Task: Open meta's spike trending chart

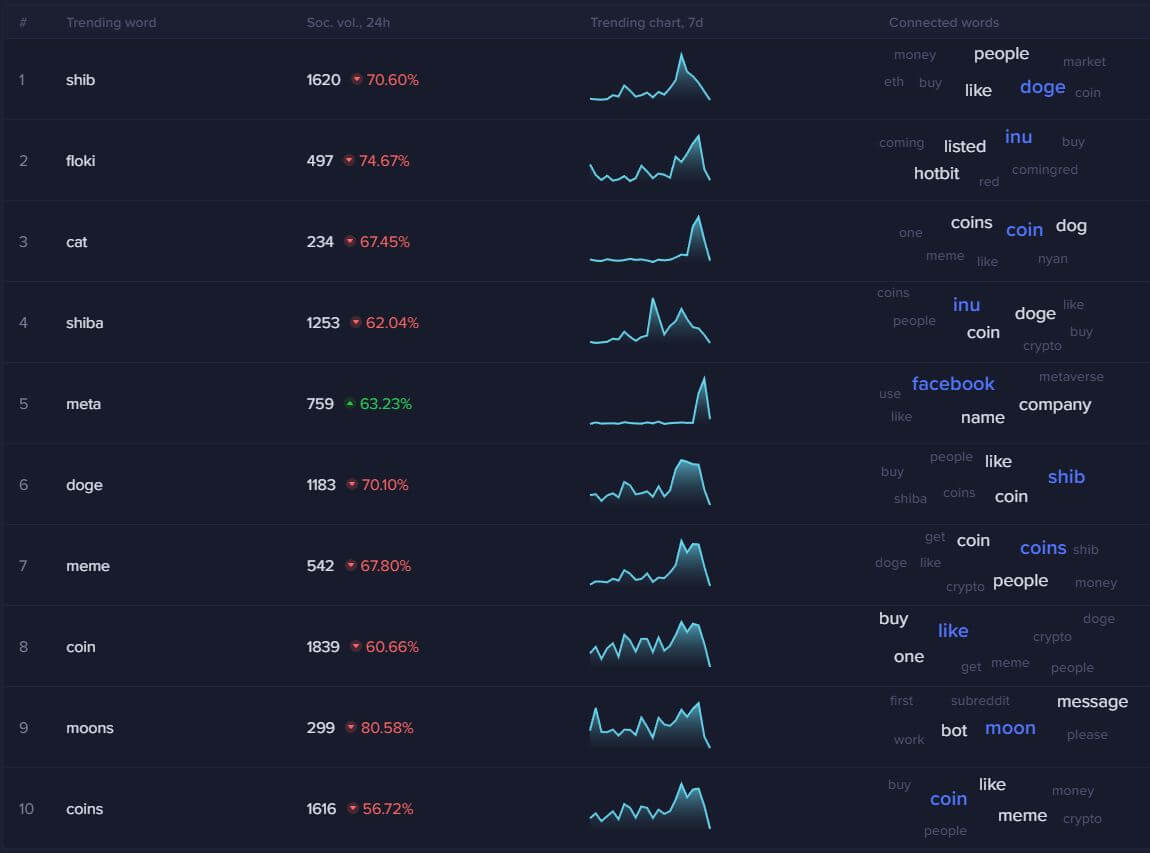Action: coord(650,400)
